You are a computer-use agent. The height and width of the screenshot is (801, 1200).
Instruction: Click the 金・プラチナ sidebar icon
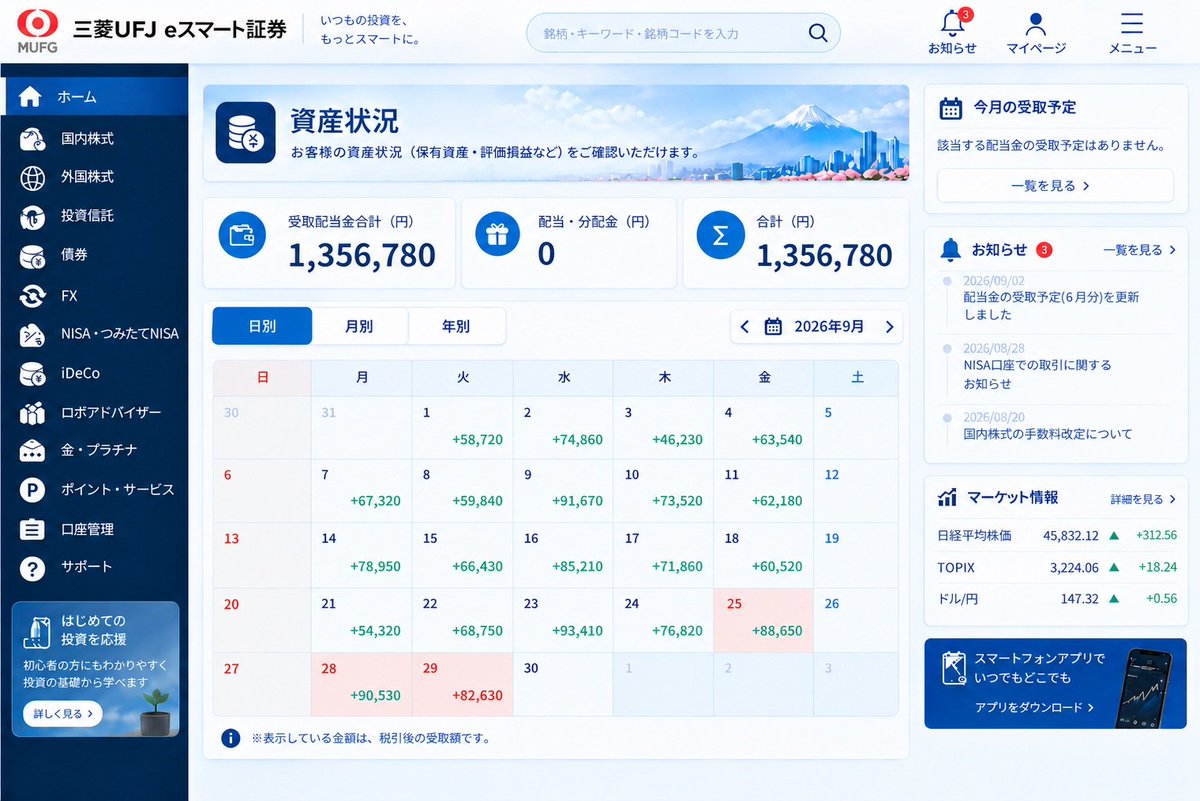coord(32,450)
